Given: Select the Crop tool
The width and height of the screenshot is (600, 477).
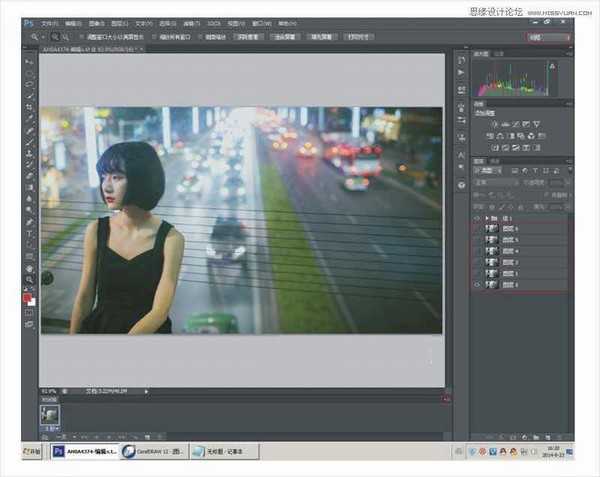Looking at the screenshot, I should (29, 108).
